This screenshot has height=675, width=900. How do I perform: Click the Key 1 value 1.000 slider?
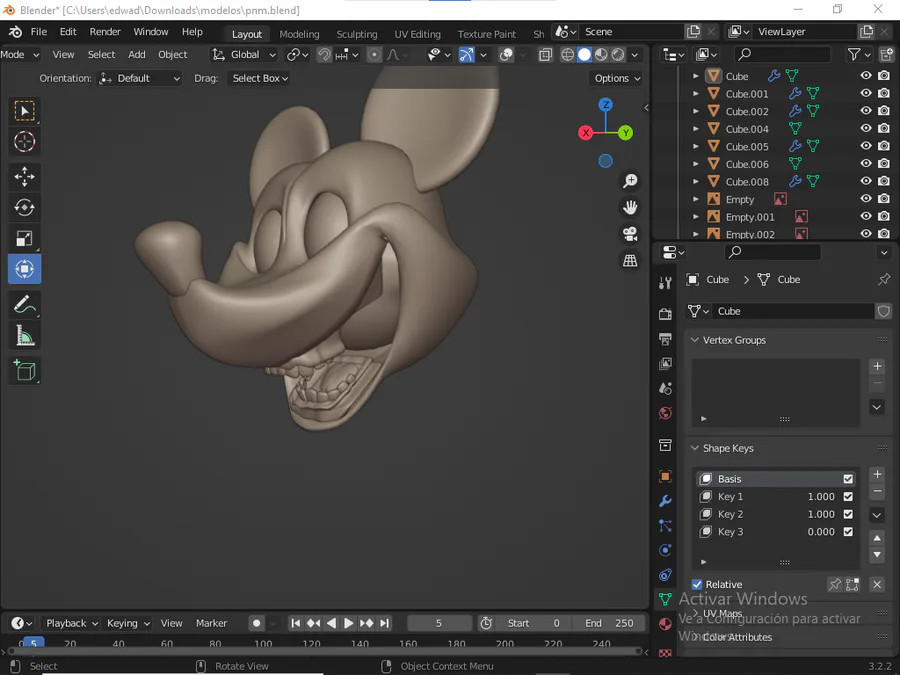pos(821,496)
